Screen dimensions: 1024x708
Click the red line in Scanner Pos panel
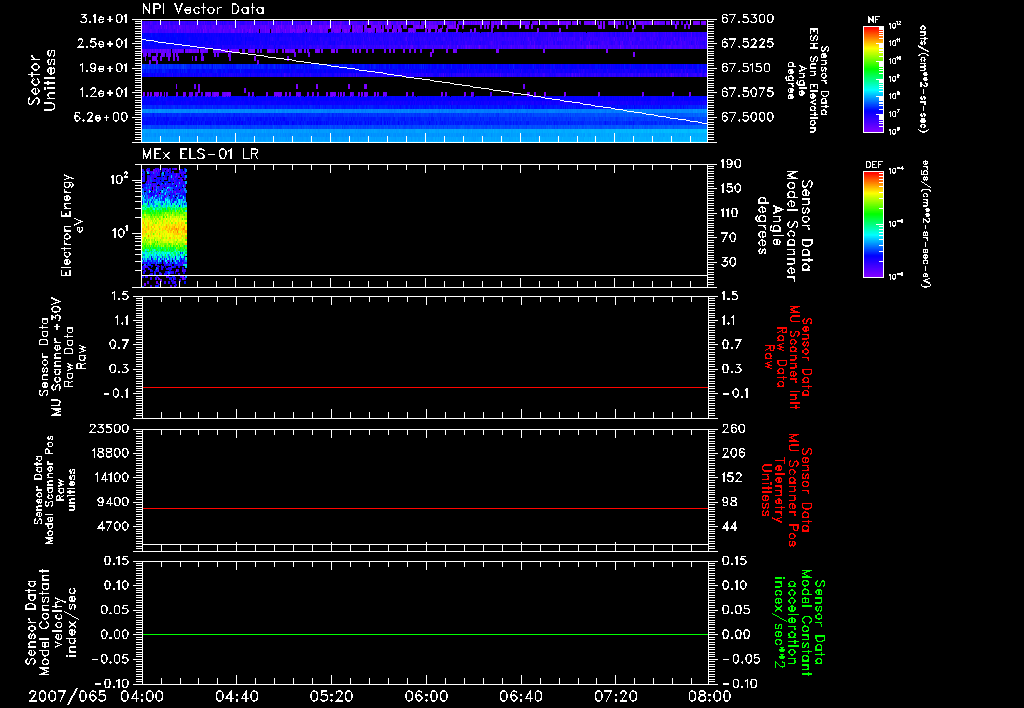pyautogui.click(x=424, y=508)
